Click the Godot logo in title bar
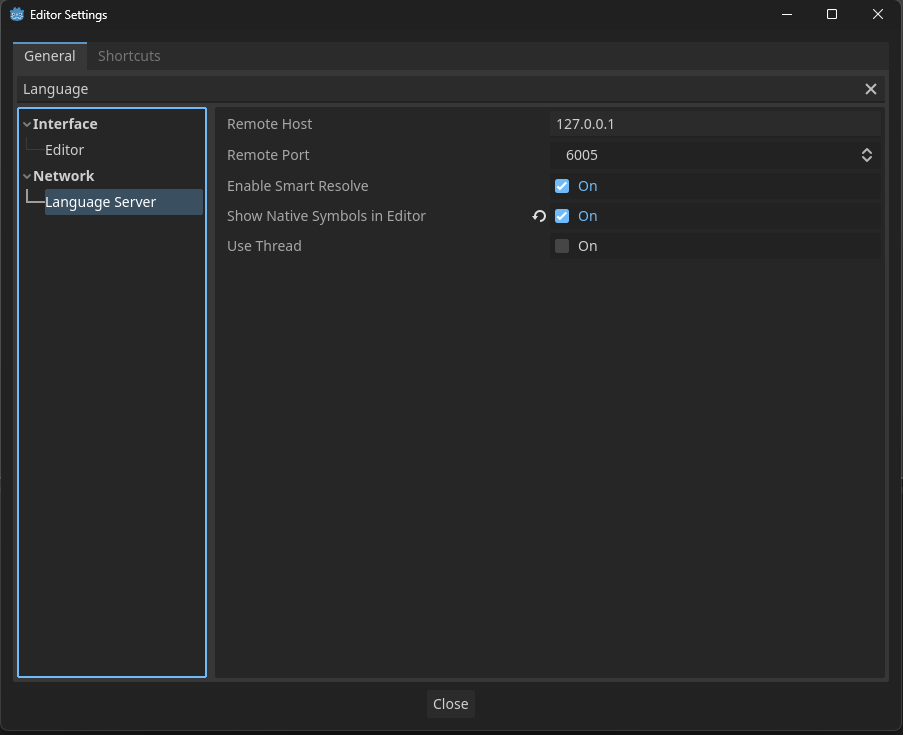903x735 pixels. pos(17,15)
